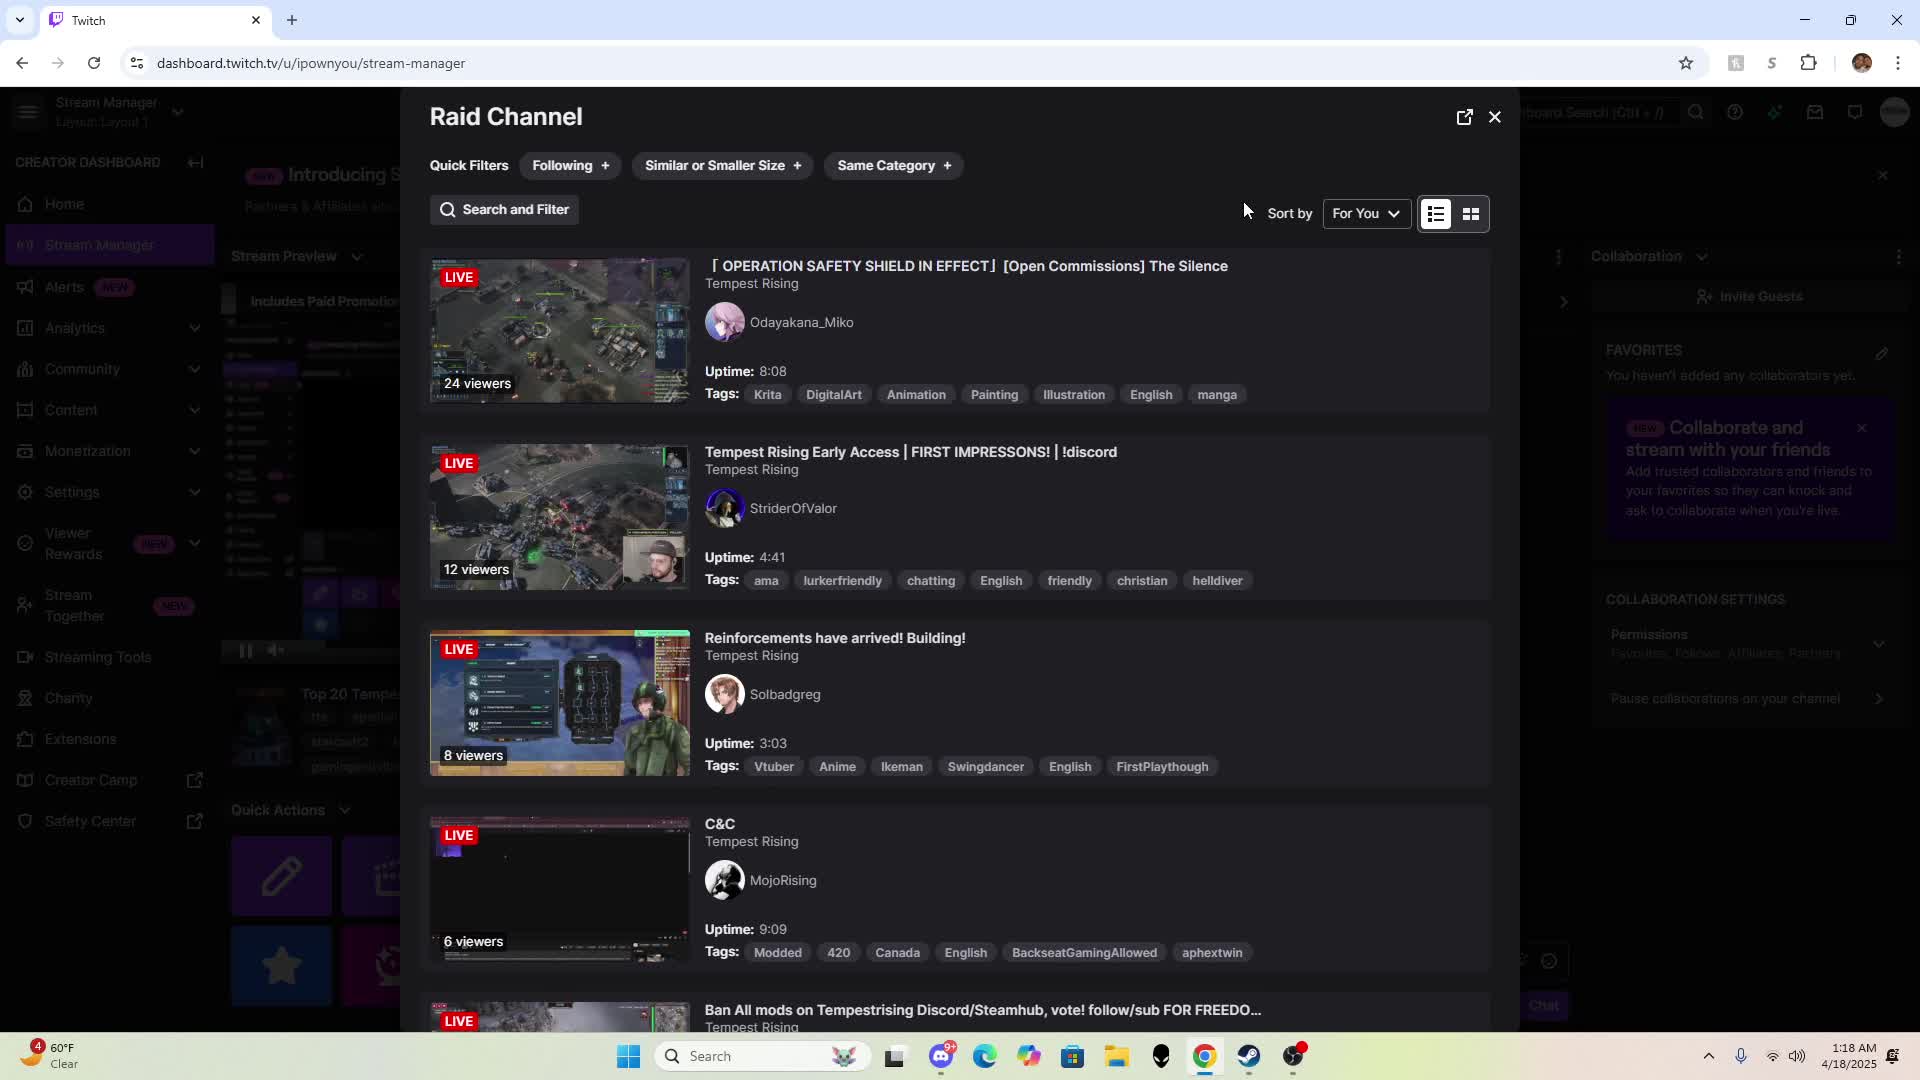Click MojoRising channel avatar
The height and width of the screenshot is (1080, 1920).
(x=725, y=881)
